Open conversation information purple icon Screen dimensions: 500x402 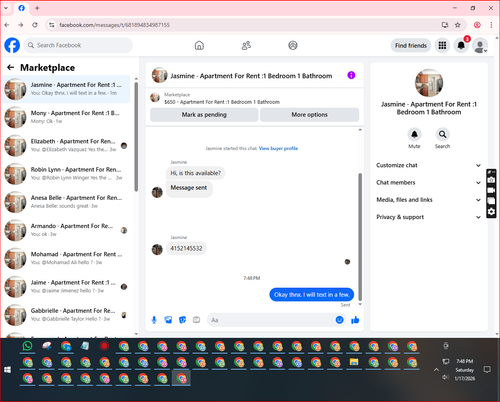pyautogui.click(x=351, y=75)
